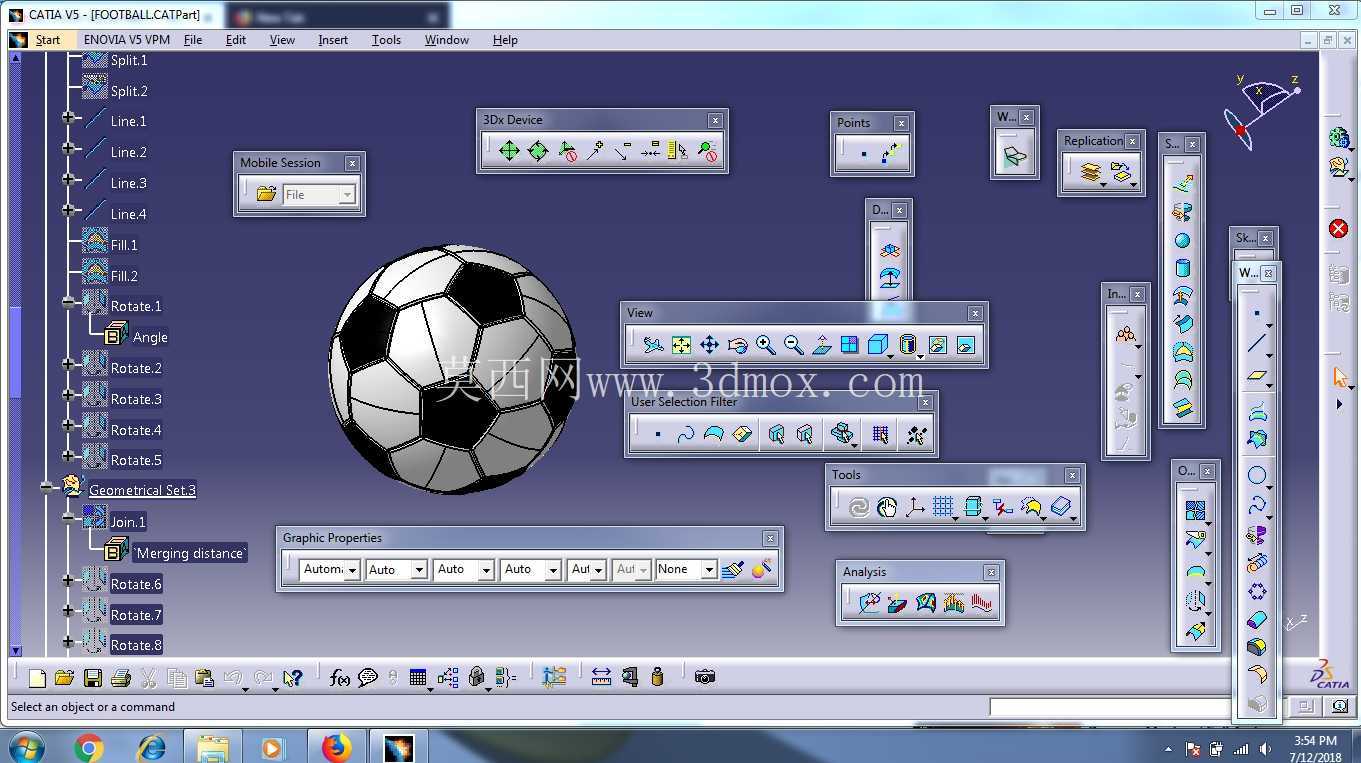Open the Tools menu

tap(386, 40)
